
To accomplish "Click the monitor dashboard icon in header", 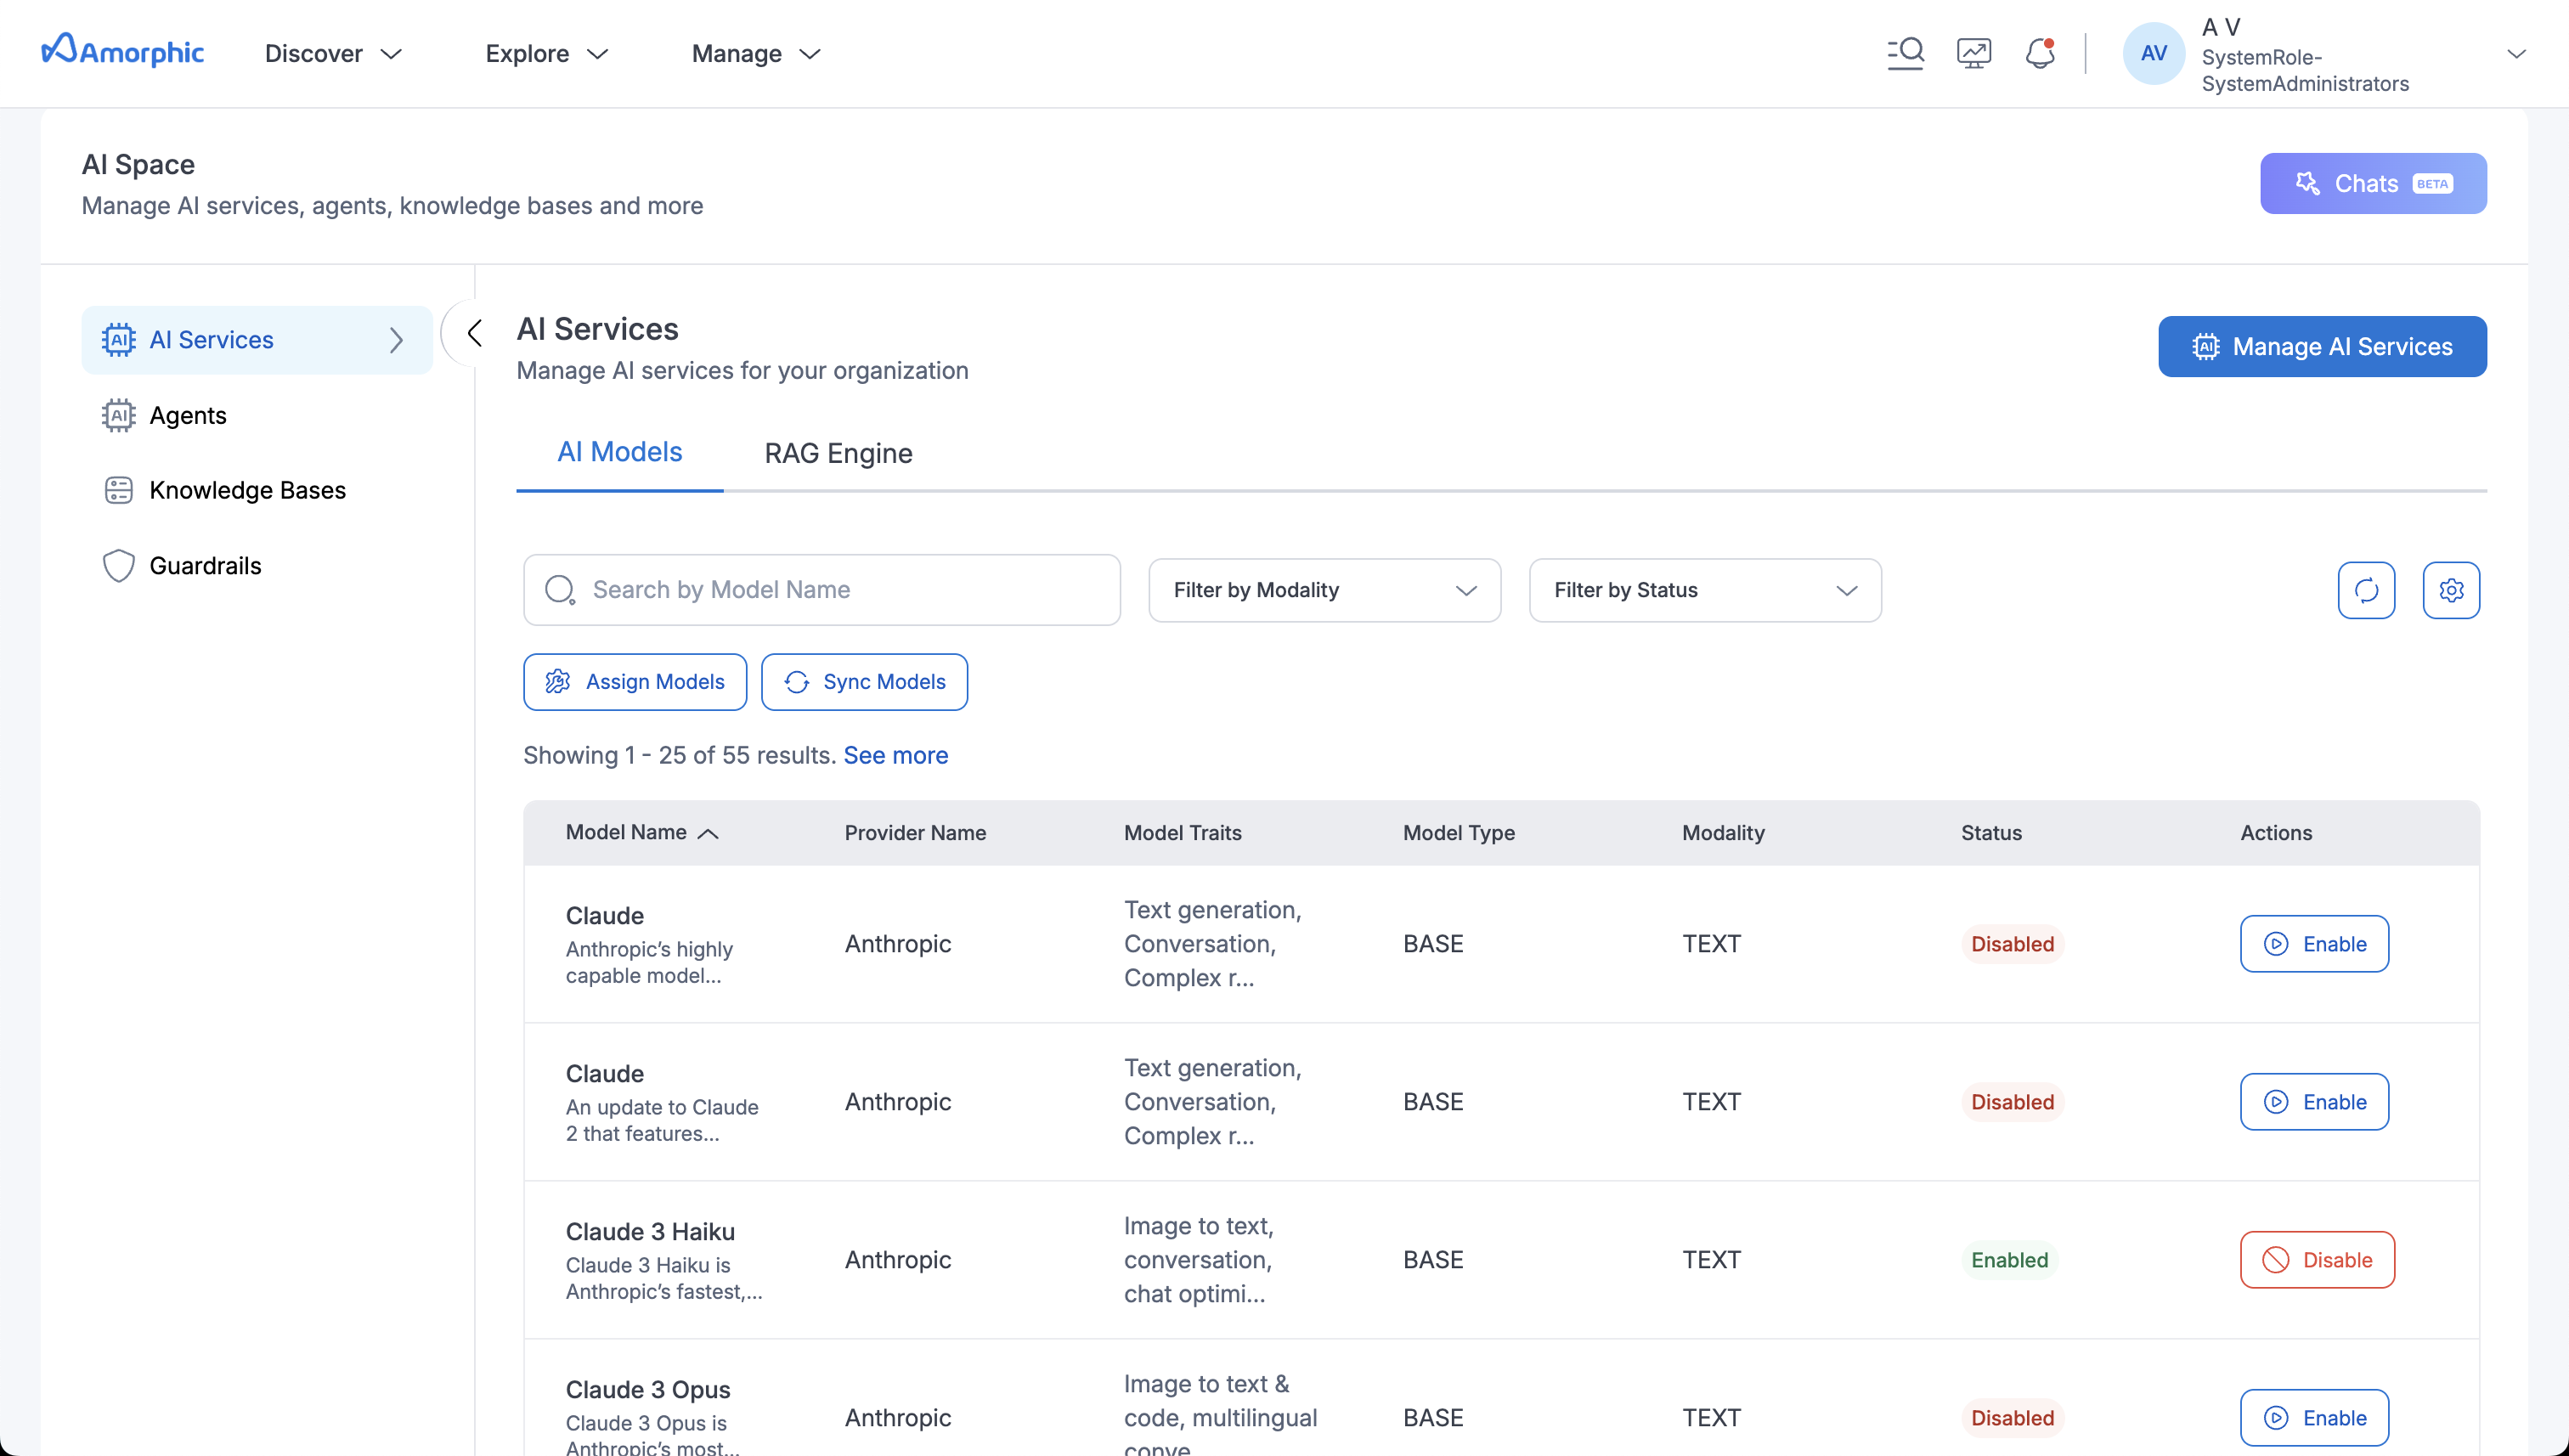I will click(x=1973, y=53).
